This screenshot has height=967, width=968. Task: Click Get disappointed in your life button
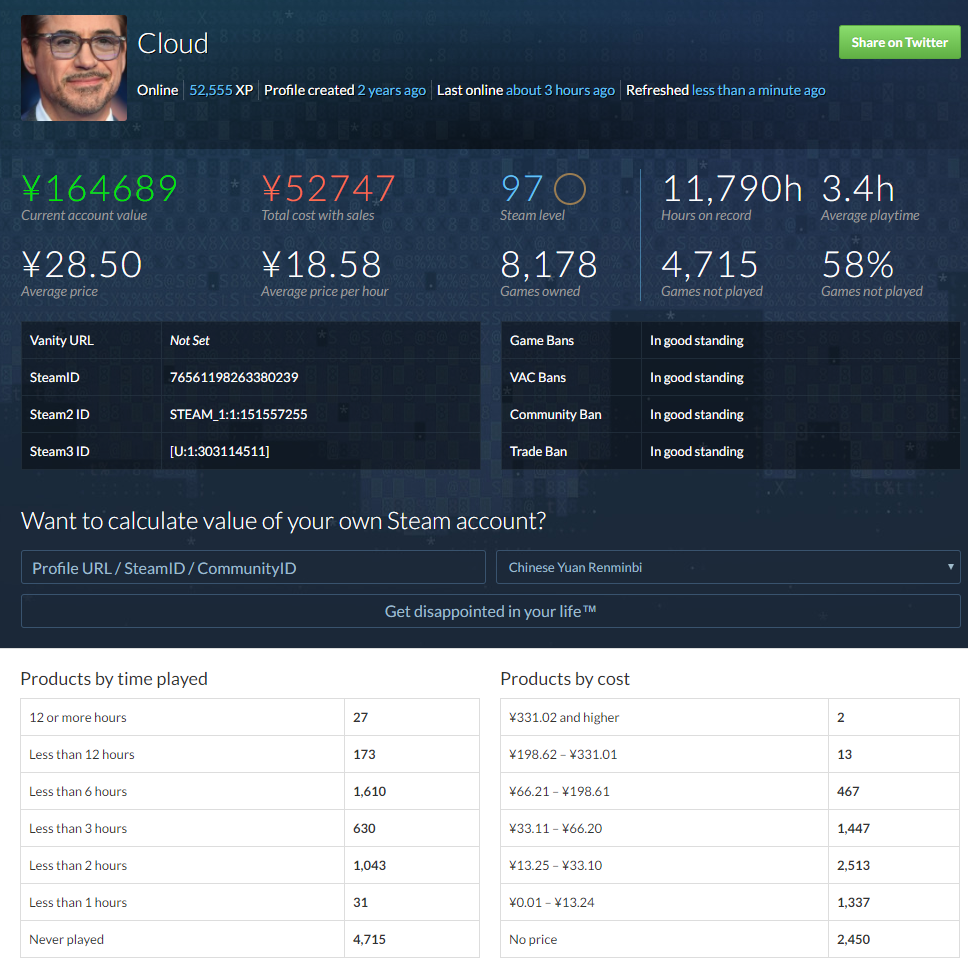tap(491, 611)
